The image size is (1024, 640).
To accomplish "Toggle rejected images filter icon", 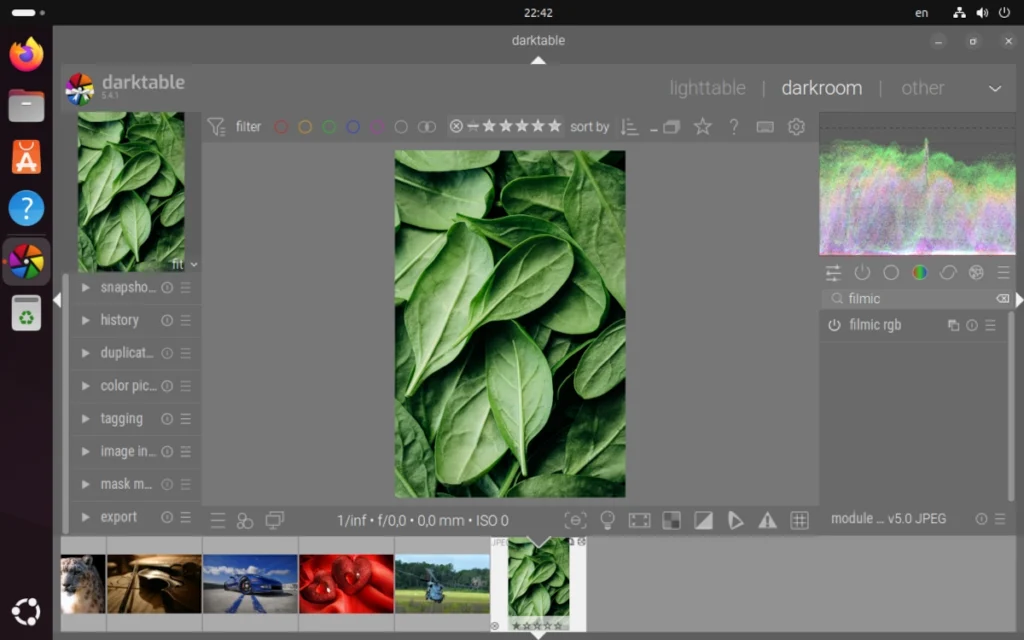I will click(x=456, y=126).
